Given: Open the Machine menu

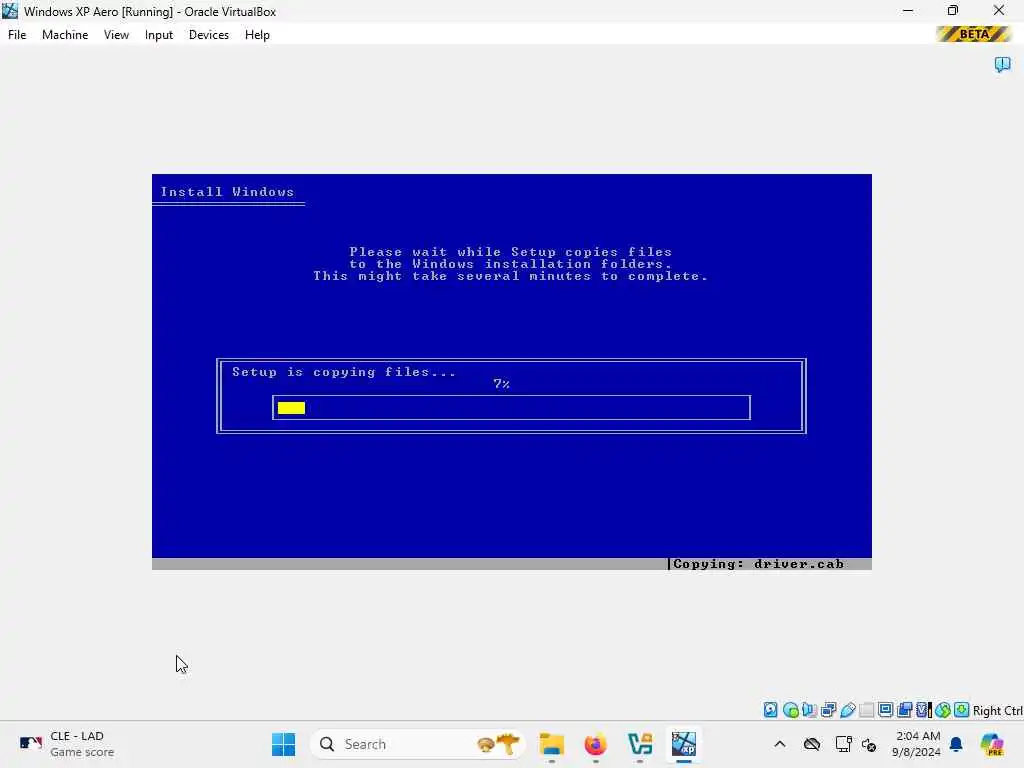Looking at the screenshot, I should pyautogui.click(x=65, y=35).
